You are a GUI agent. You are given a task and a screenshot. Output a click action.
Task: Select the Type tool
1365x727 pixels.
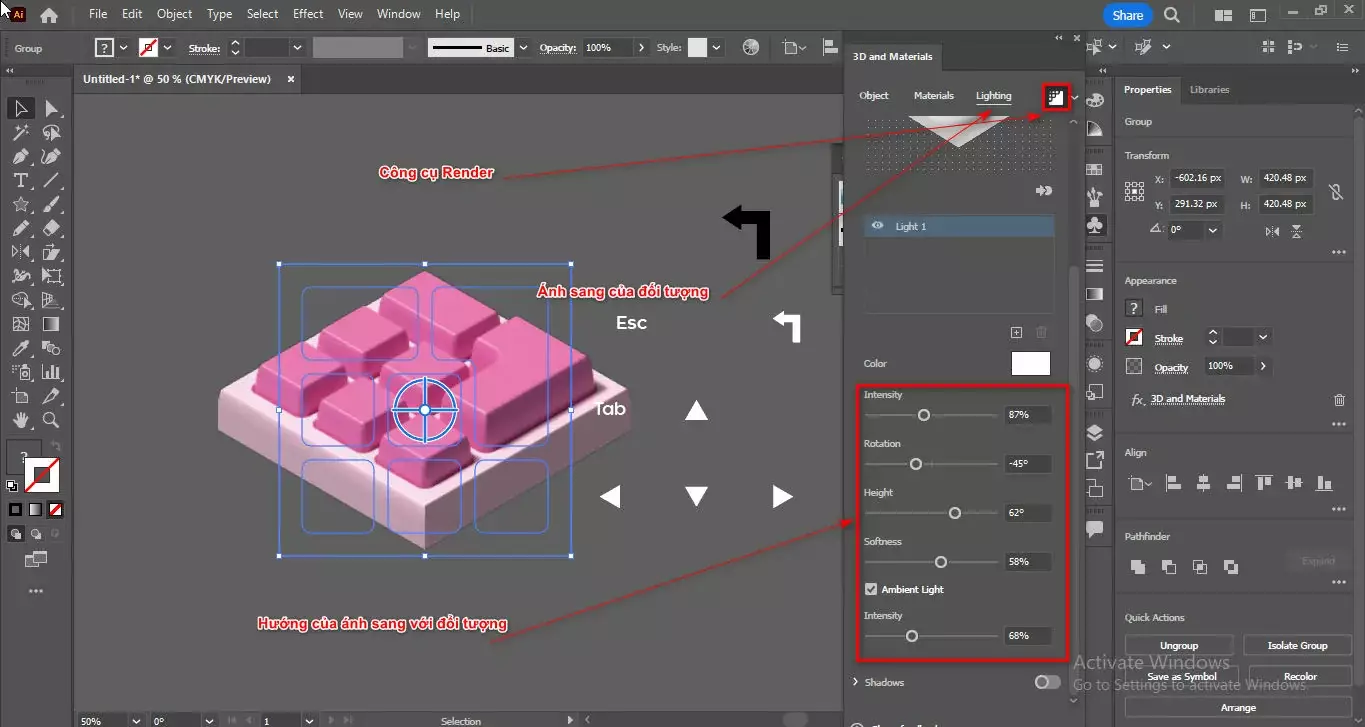point(20,180)
